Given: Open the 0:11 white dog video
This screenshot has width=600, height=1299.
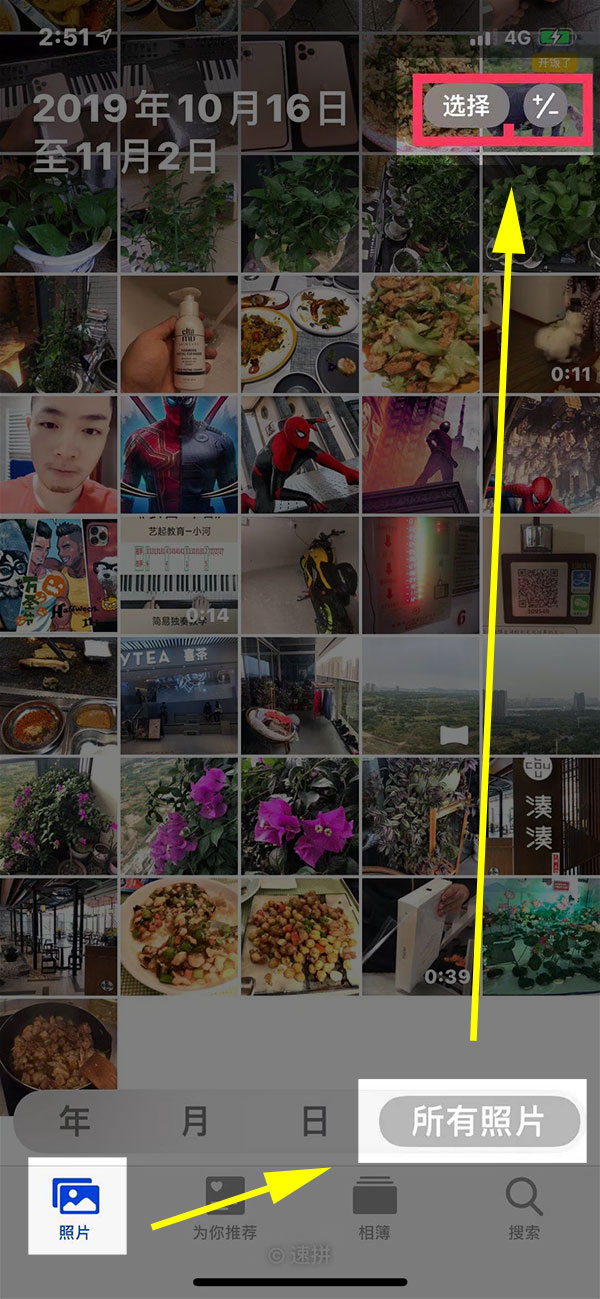Looking at the screenshot, I should 541,333.
